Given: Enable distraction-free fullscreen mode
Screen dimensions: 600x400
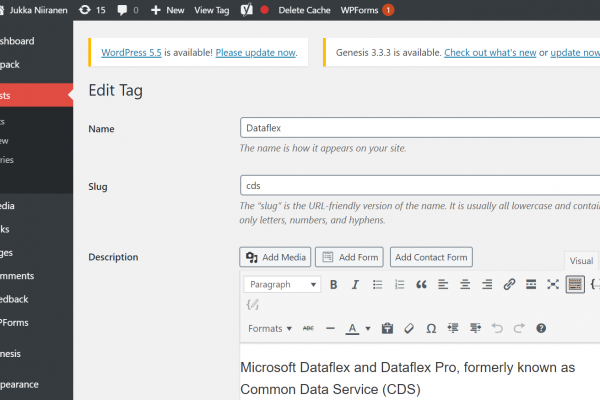Looking at the screenshot, I should coord(553,284).
